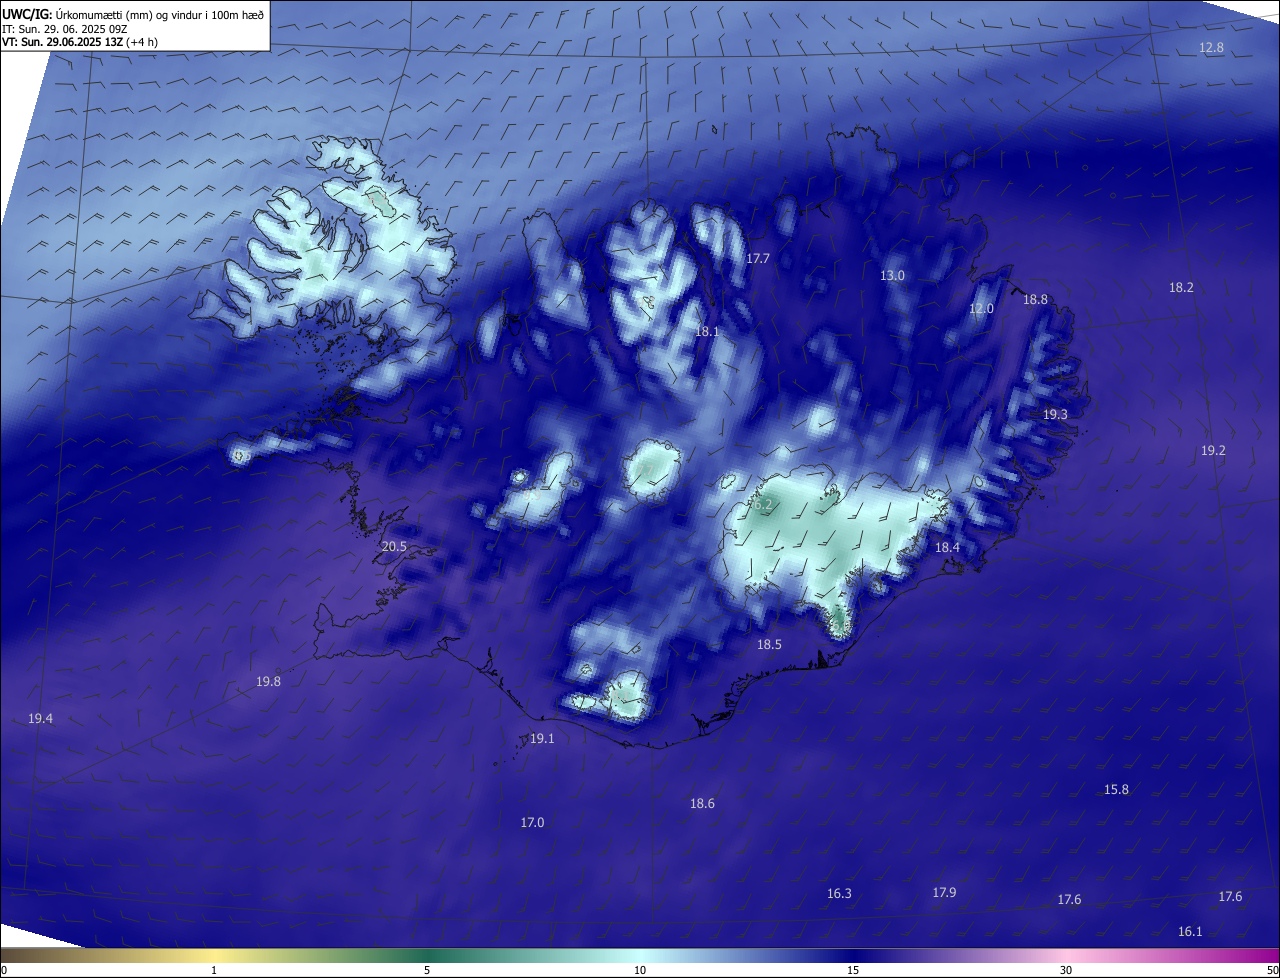The height and width of the screenshot is (978, 1280).
Task: Click the 17.9 value label
Action: click(x=944, y=892)
